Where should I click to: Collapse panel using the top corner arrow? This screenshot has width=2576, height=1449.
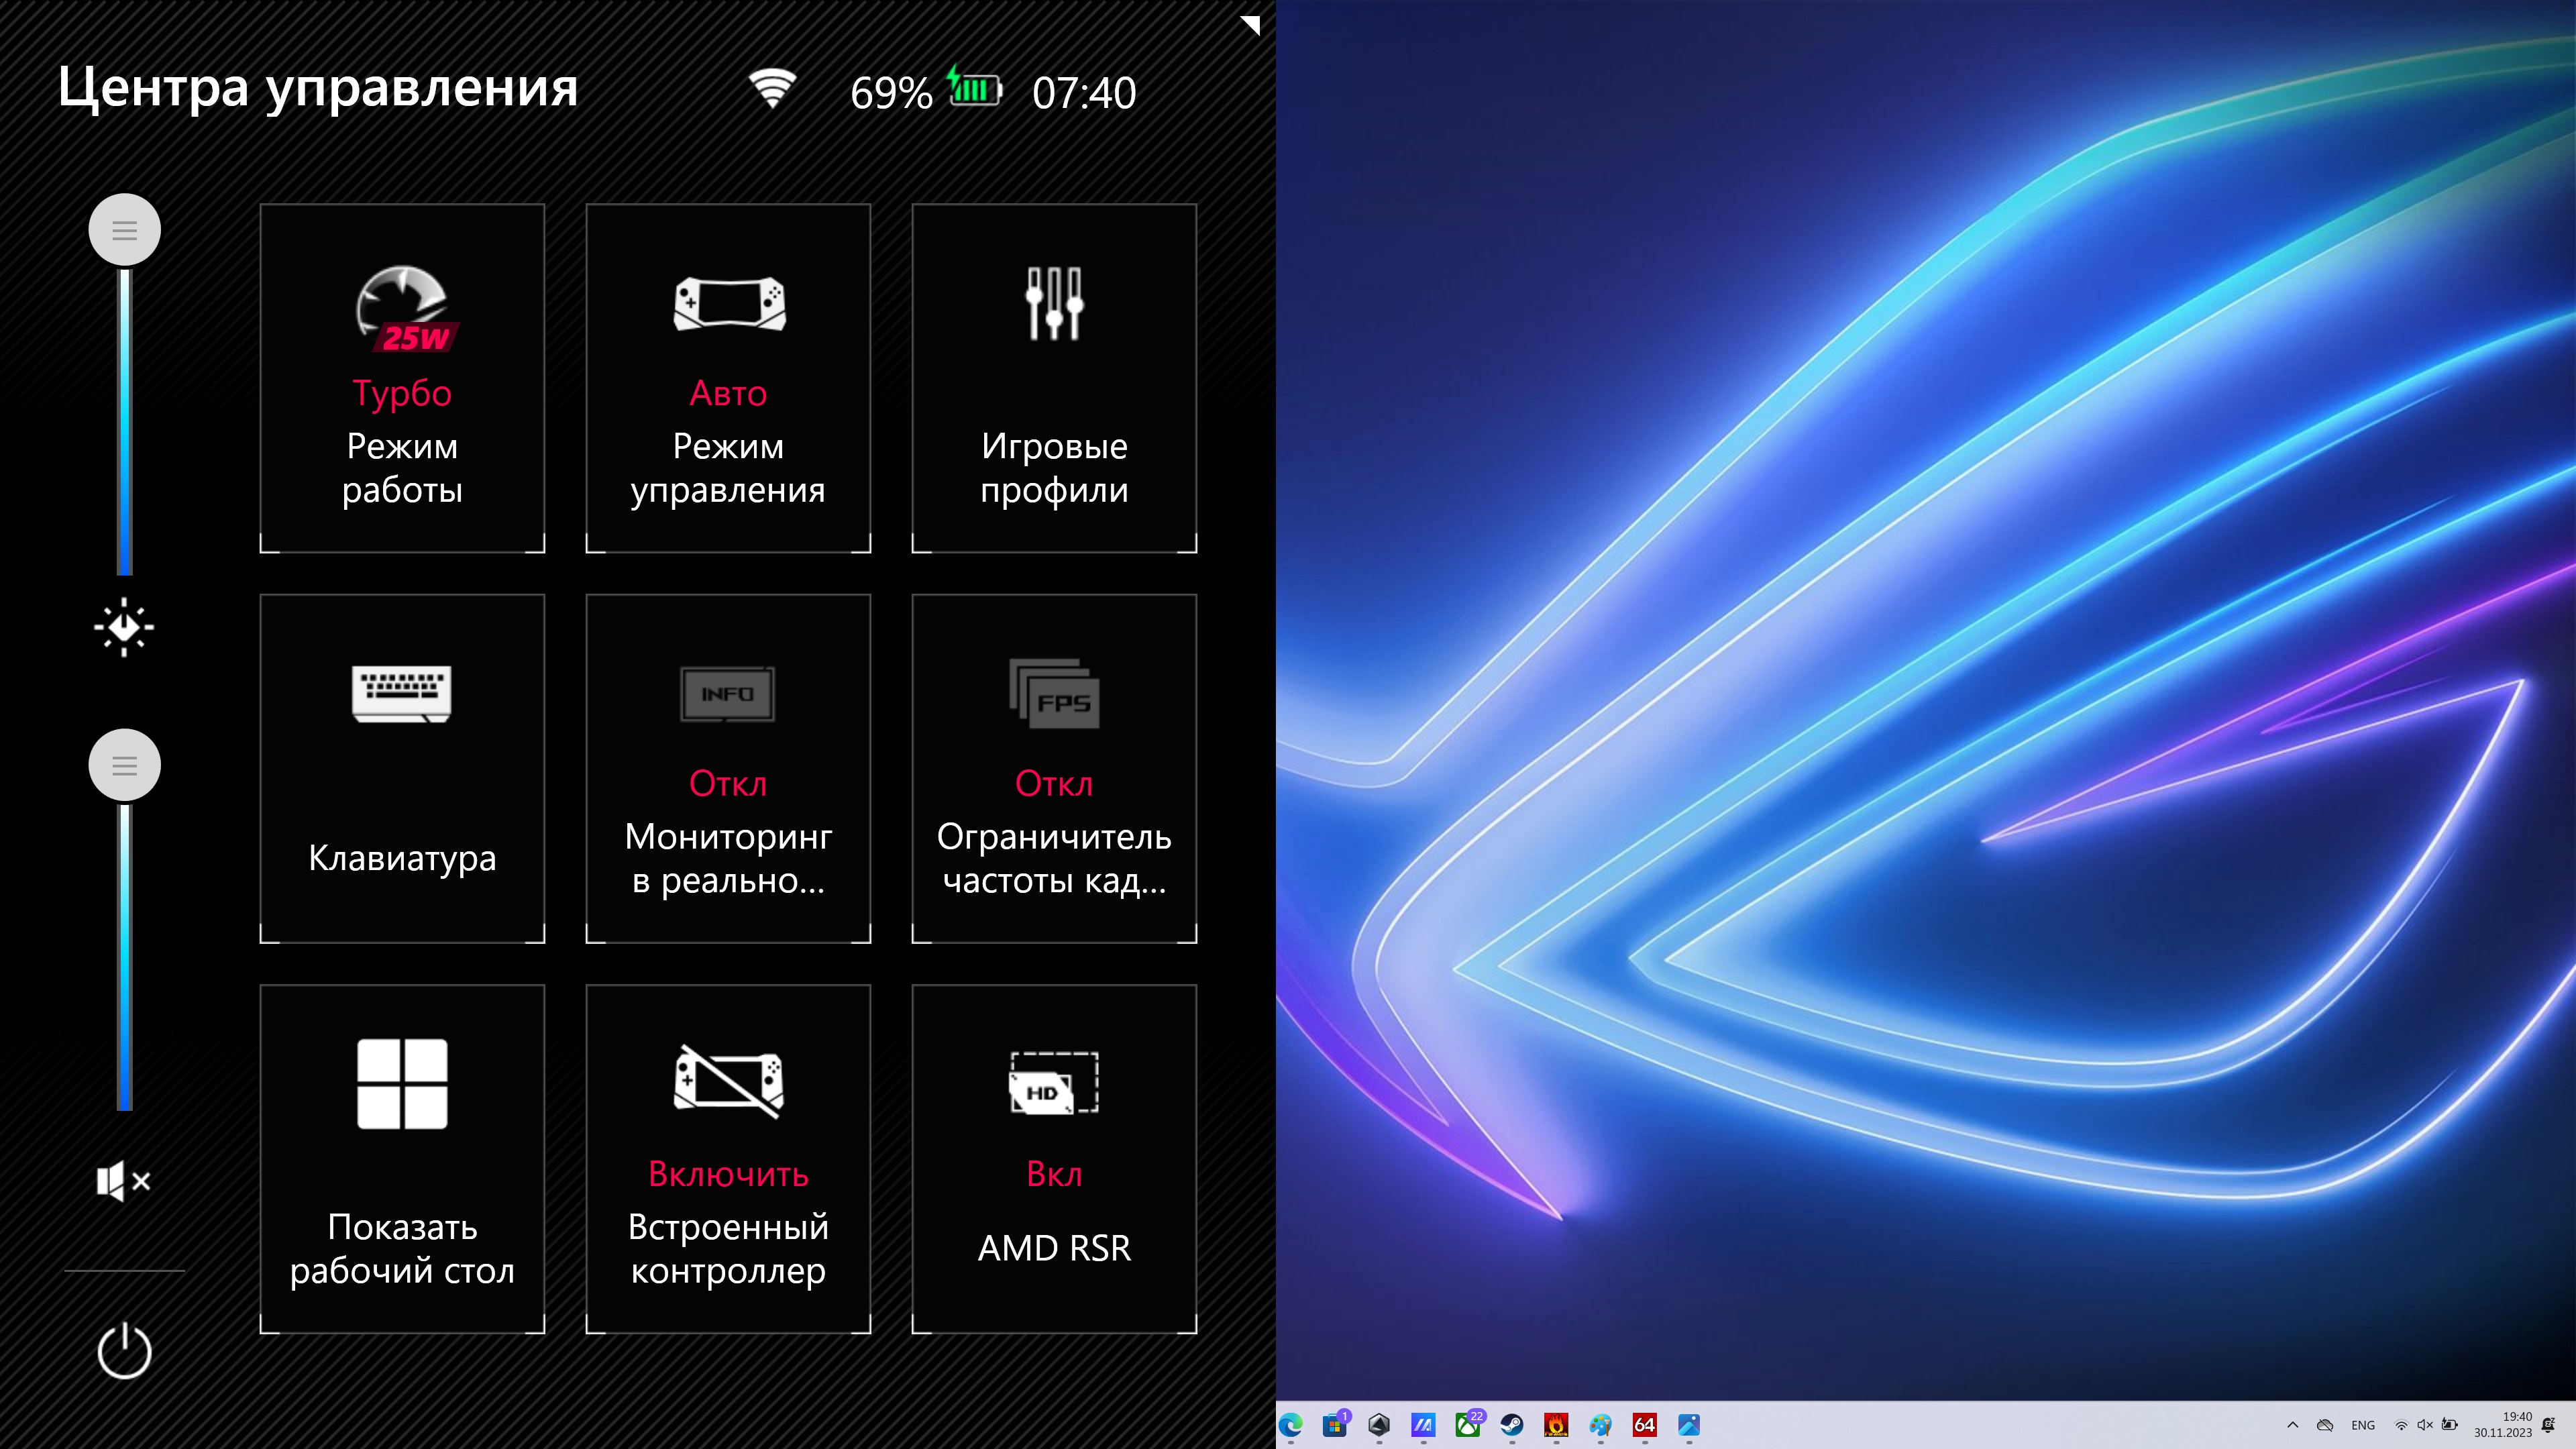pos(1249,25)
